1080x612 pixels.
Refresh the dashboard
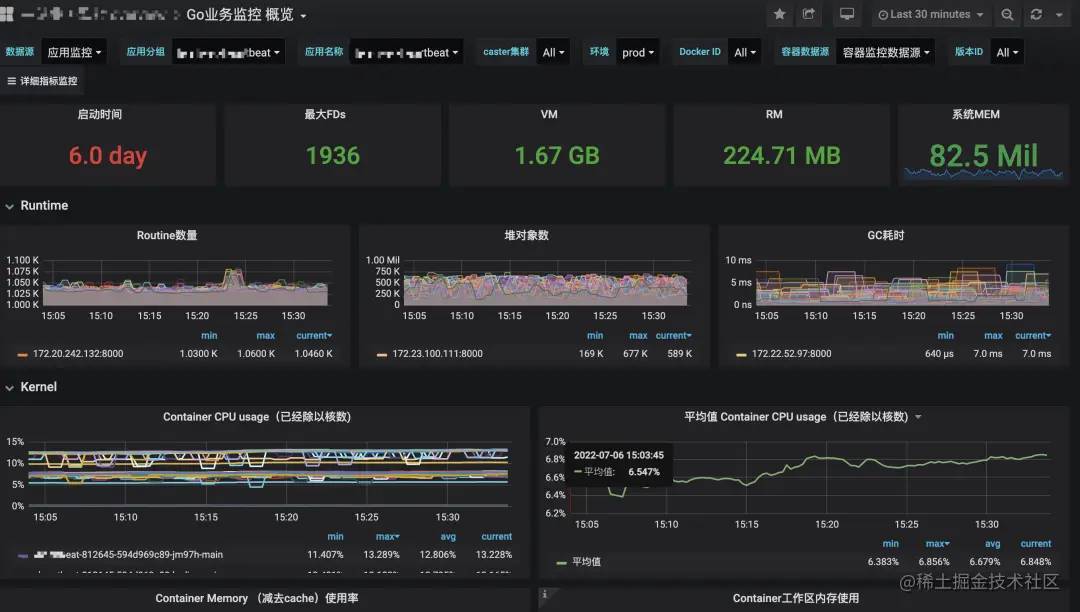[1036, 14]
